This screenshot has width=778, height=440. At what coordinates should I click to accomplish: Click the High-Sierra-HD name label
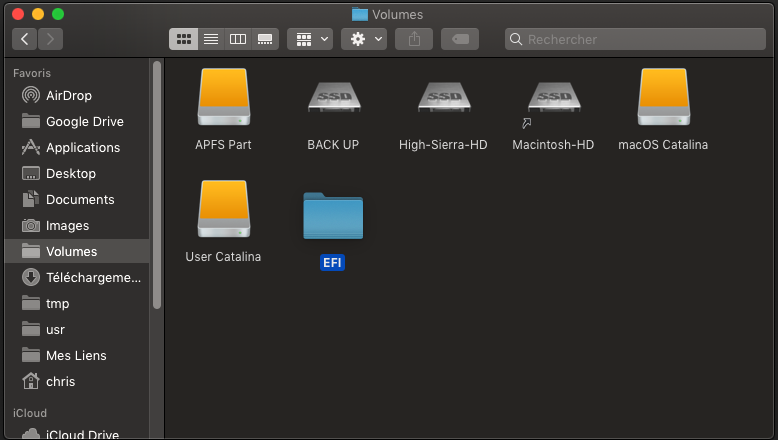(x=443, y=145)
